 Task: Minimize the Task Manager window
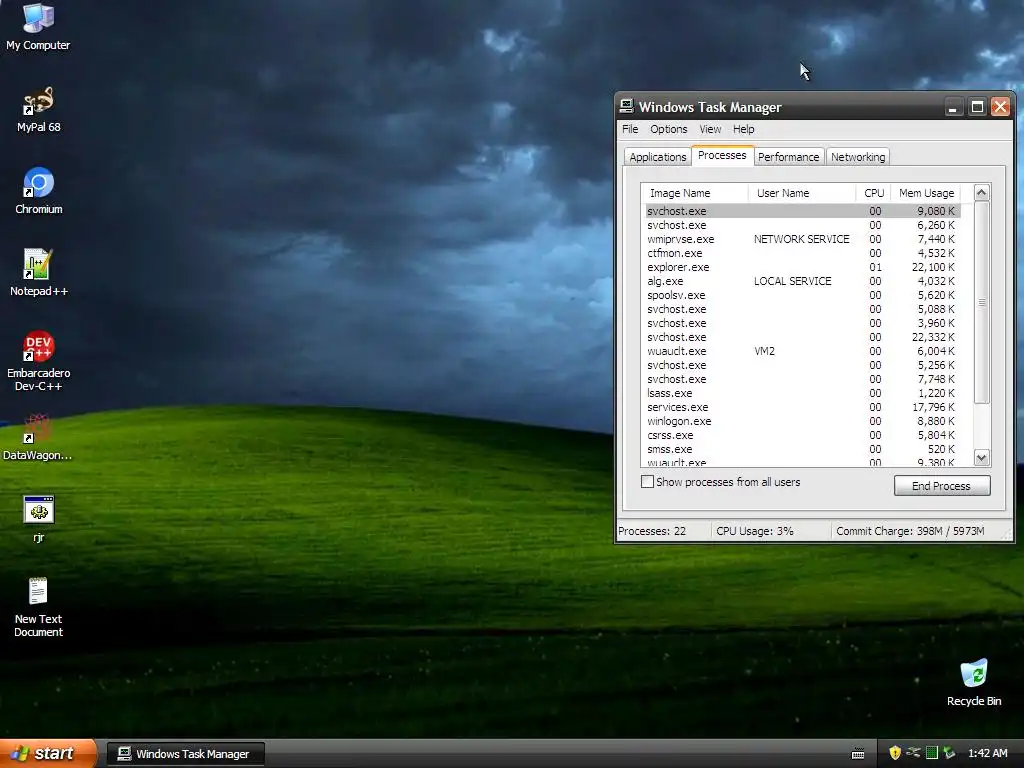pos(953,107)
